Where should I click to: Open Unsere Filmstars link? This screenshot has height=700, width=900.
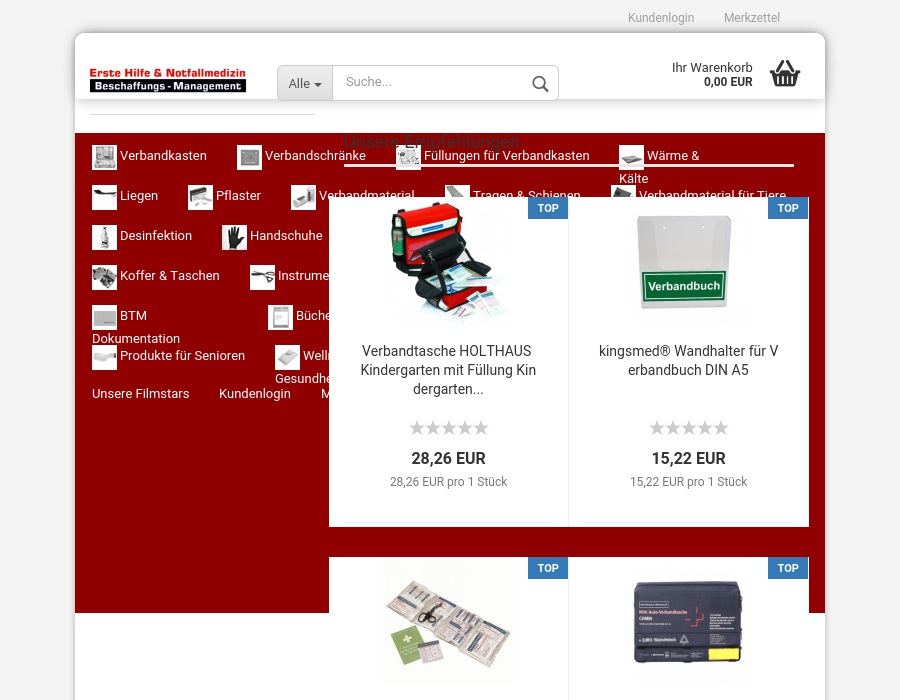point(140,394)
